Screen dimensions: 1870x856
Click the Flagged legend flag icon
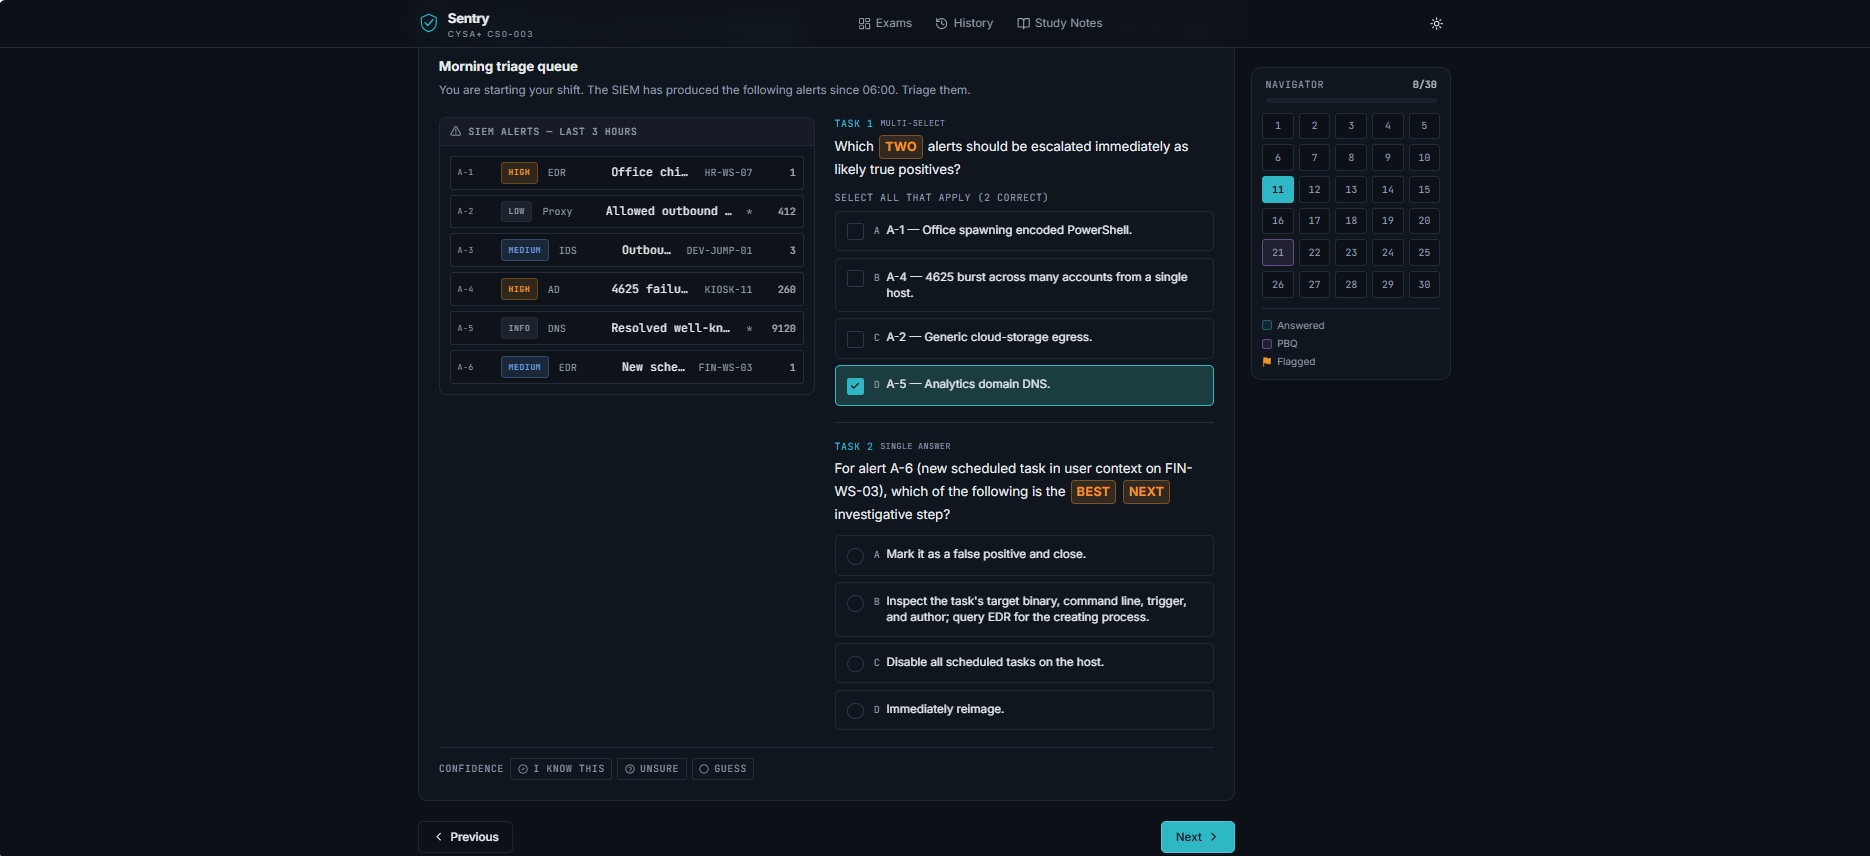tap(1267, 362)
